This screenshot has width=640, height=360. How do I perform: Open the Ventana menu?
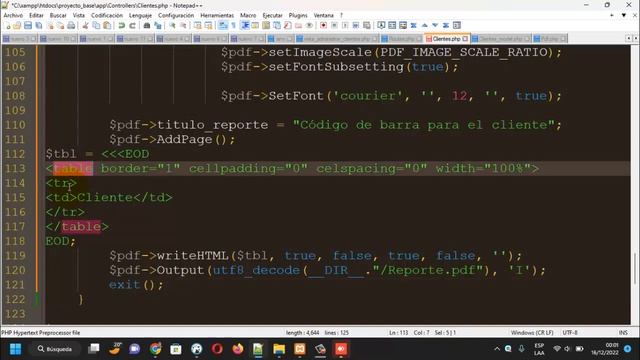pos(324,15)
